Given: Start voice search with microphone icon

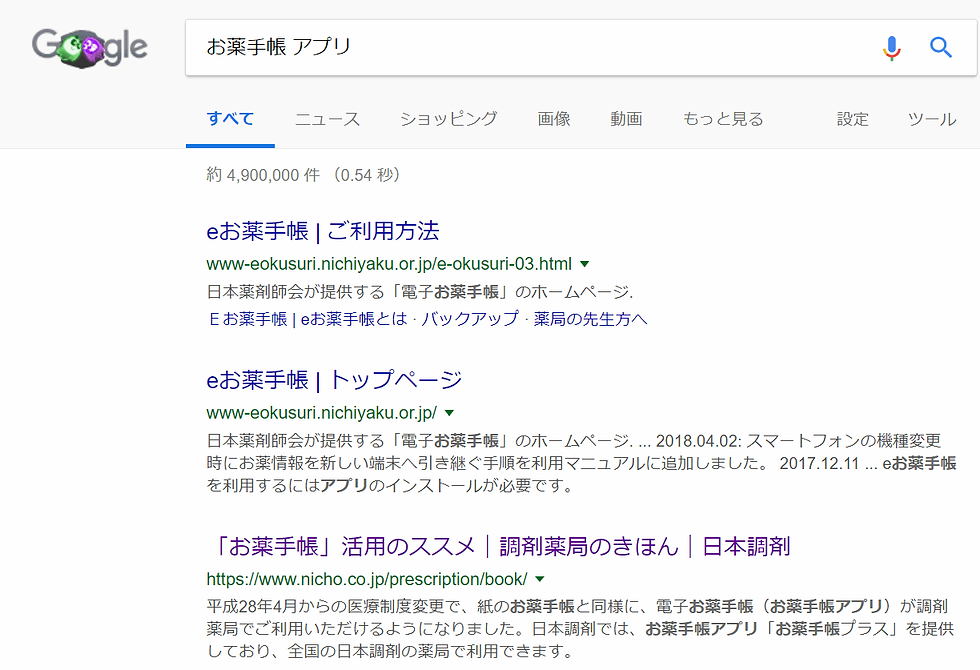Looking at the screenshot, I should pos(892,48).
